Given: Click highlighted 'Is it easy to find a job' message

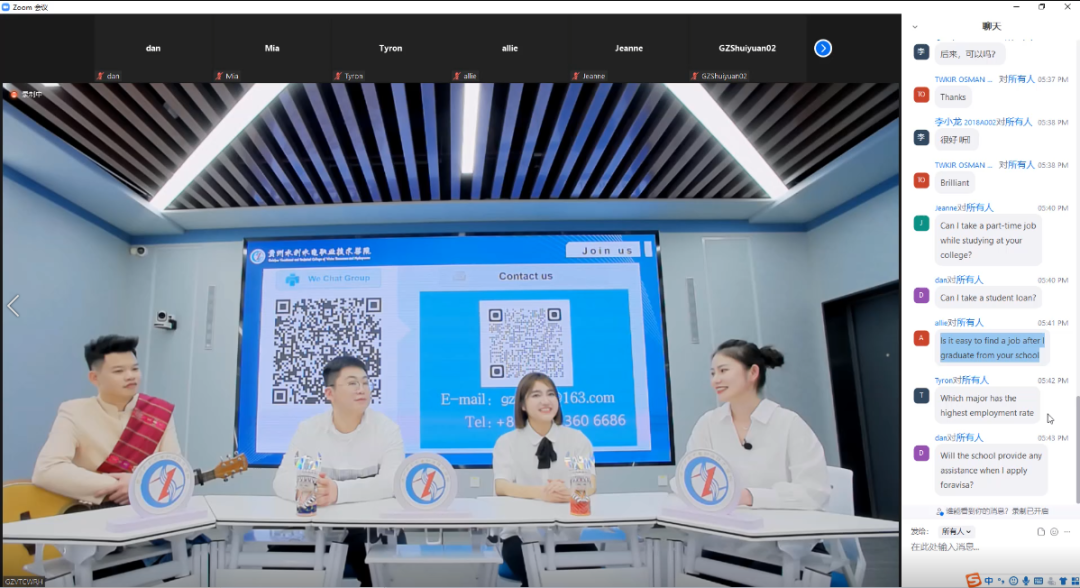Looking at the screenshot, I should click(x=992, y=348).
